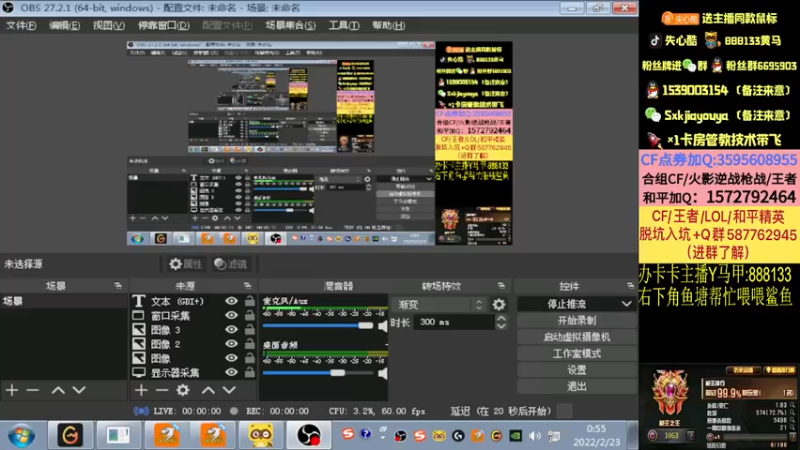Open the 工具(T) menu
Image resolution: width=800 pixels, height=450 pixels.
[x=344, y=26]
